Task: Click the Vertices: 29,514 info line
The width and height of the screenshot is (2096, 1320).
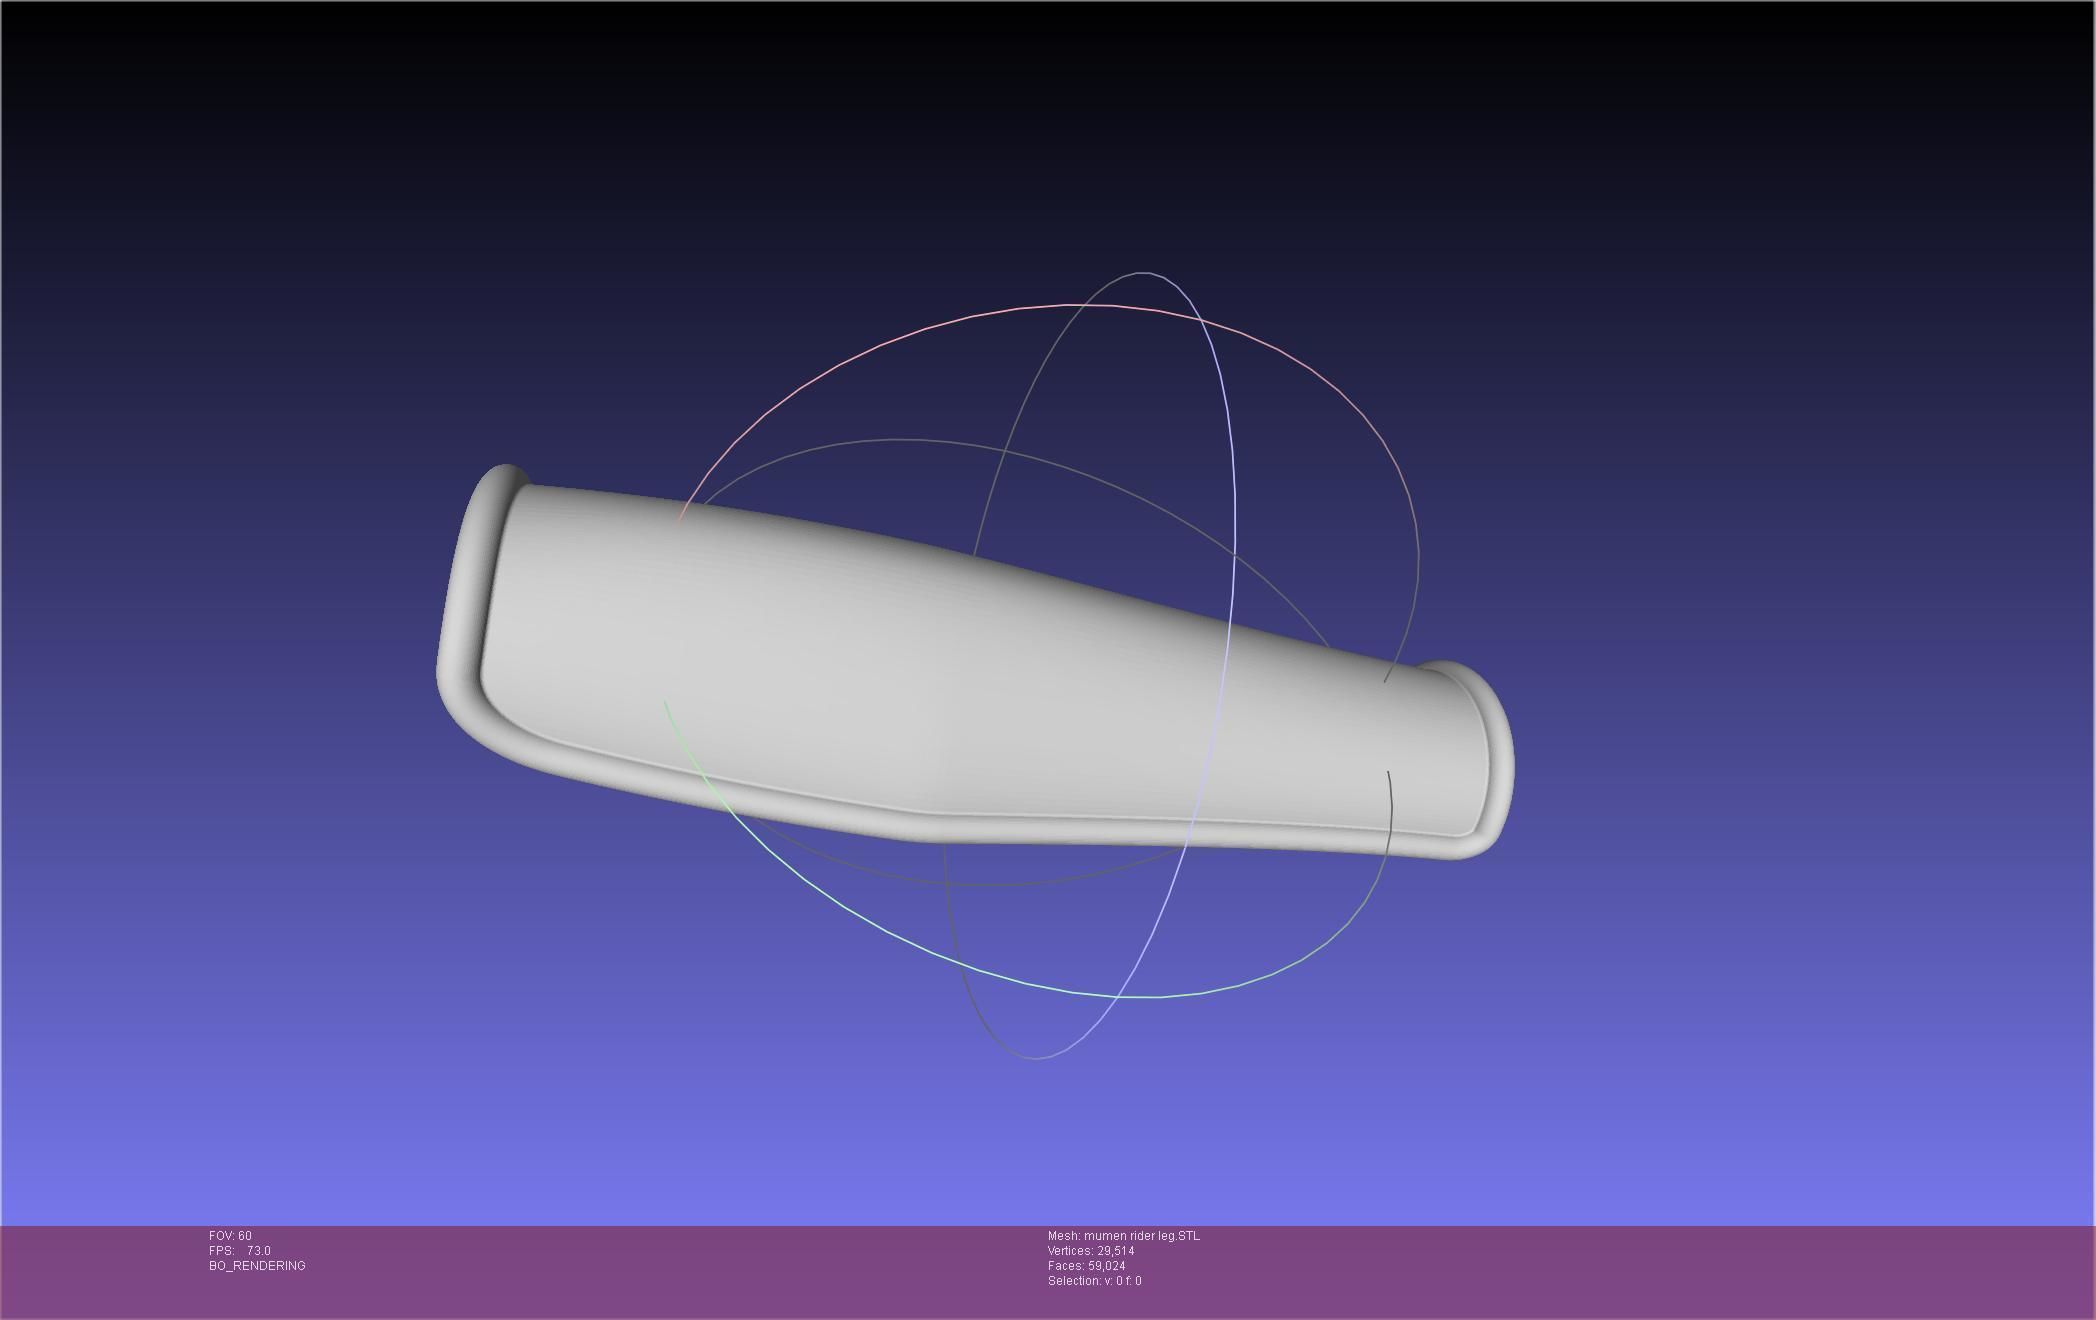Action: (x=1090, y=1251)
